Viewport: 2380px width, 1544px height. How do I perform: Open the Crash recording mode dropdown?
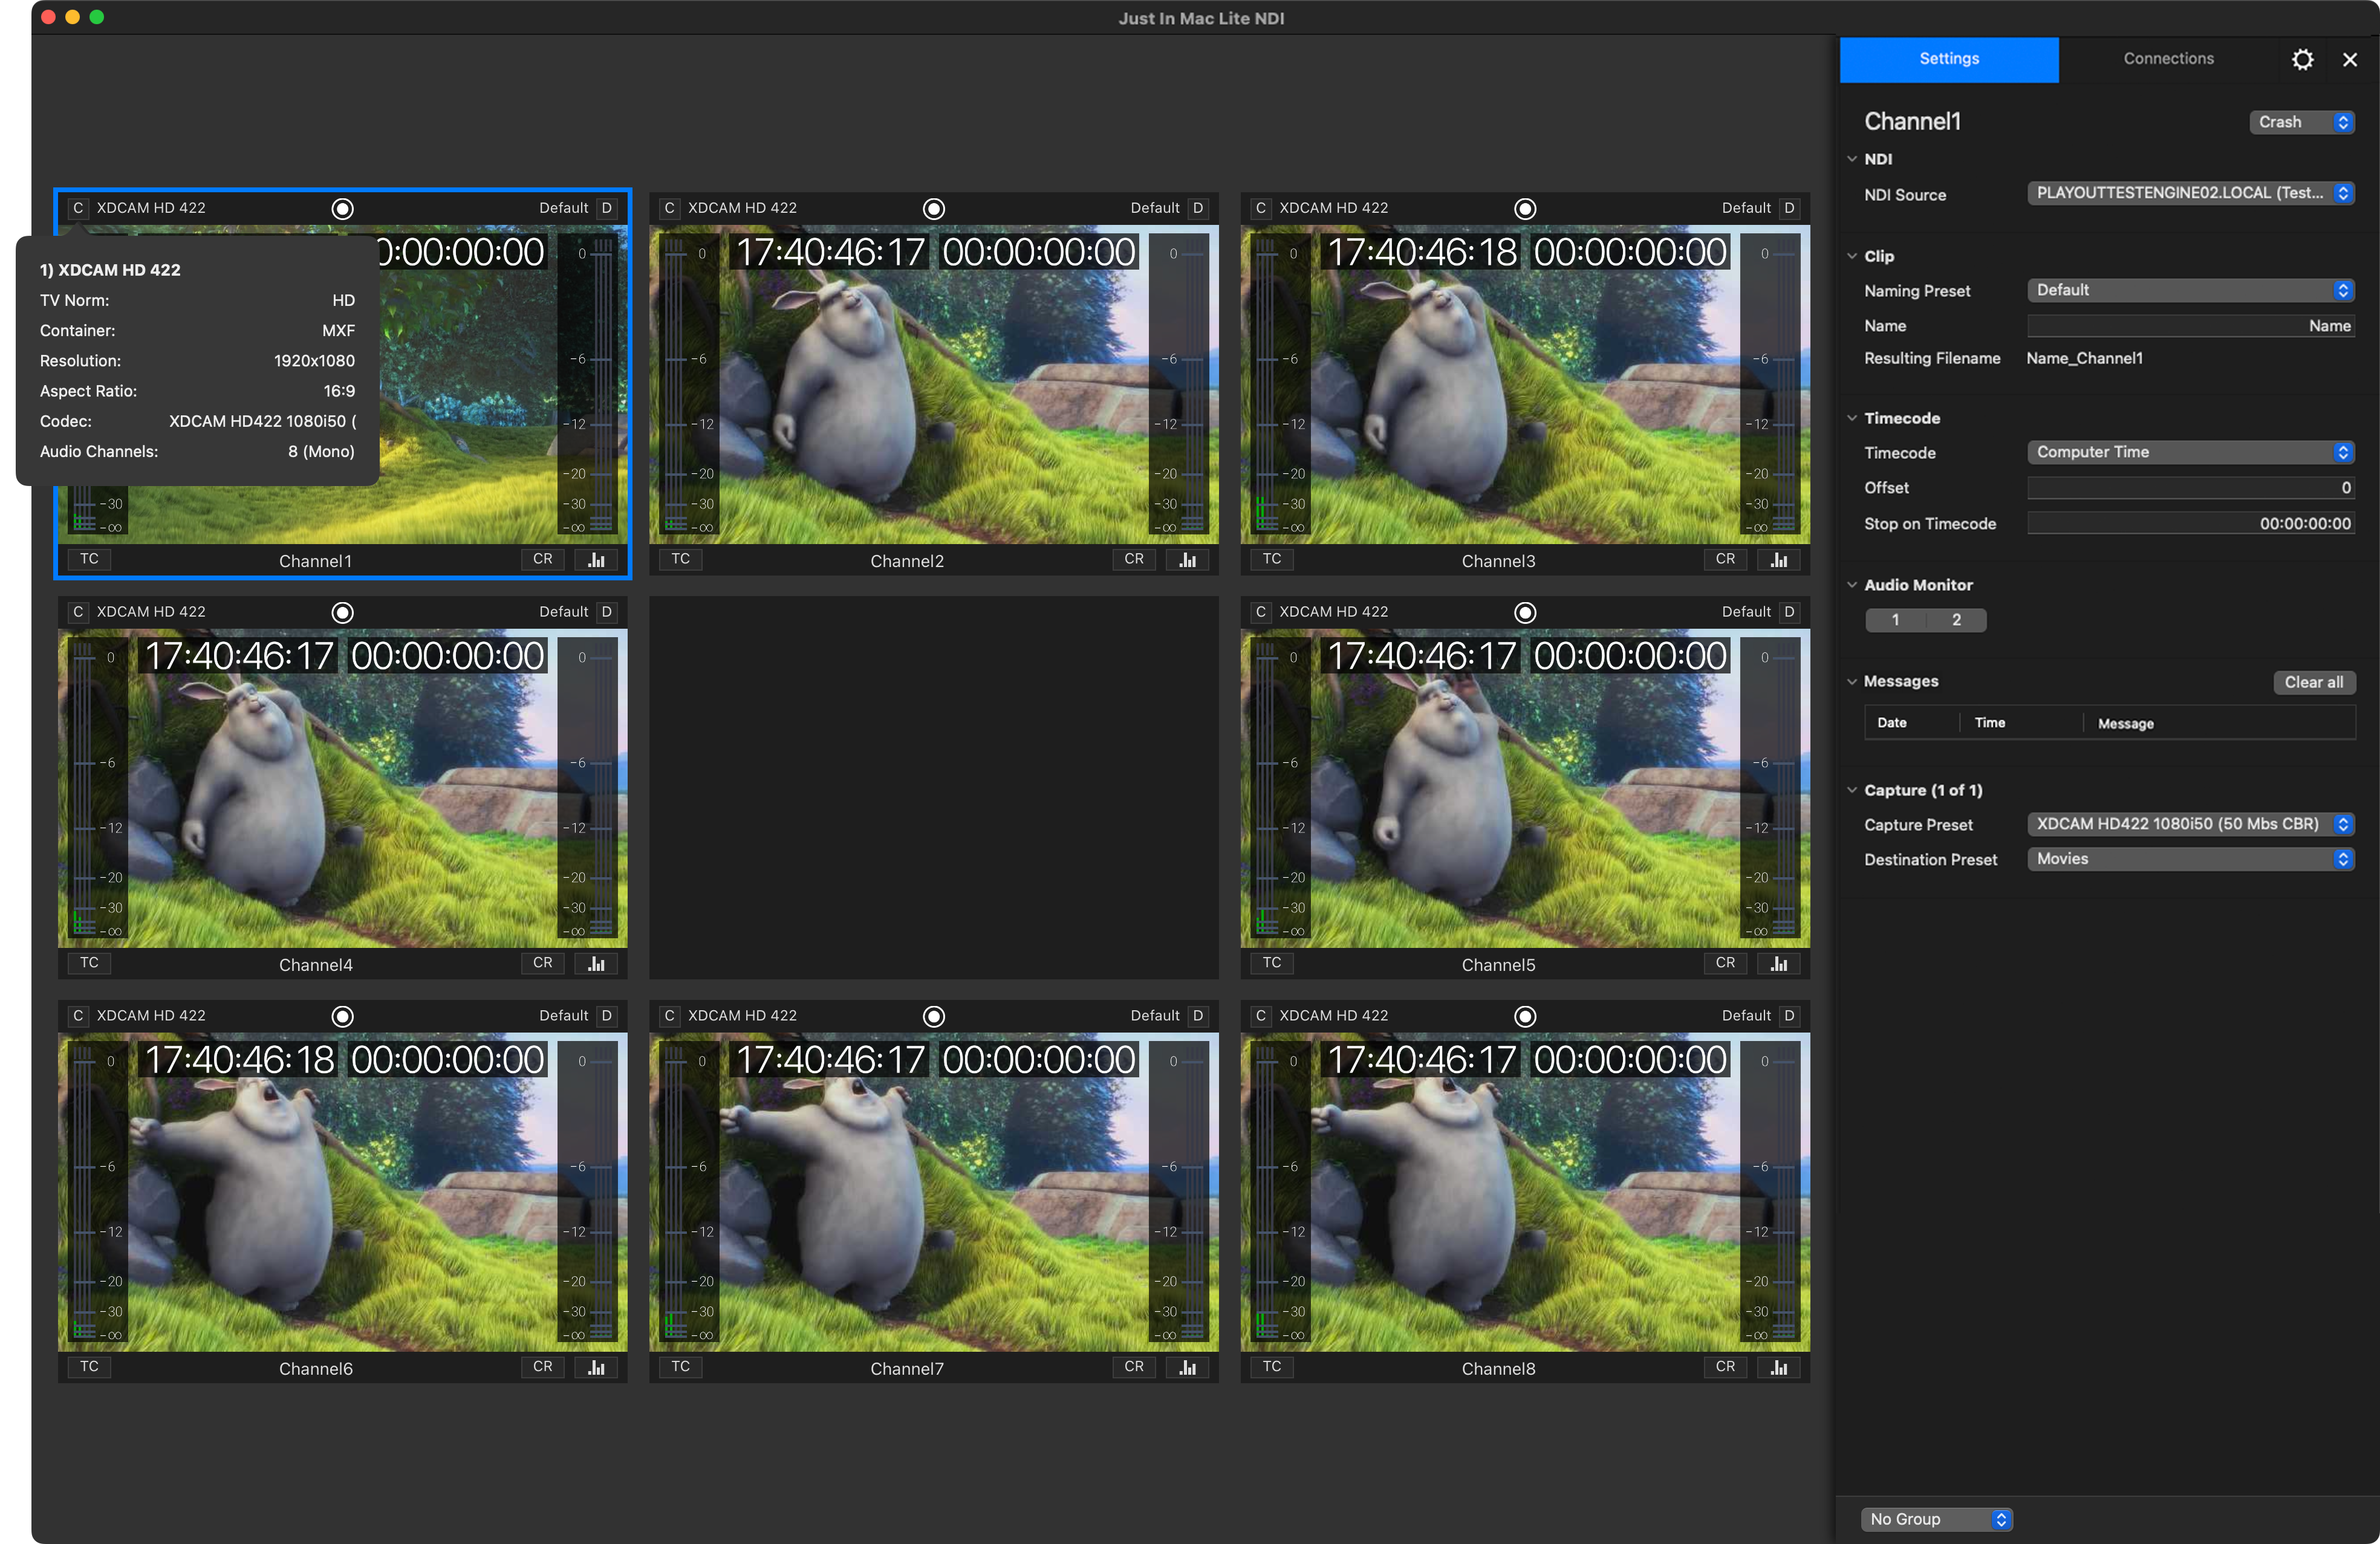[2301, 122]
